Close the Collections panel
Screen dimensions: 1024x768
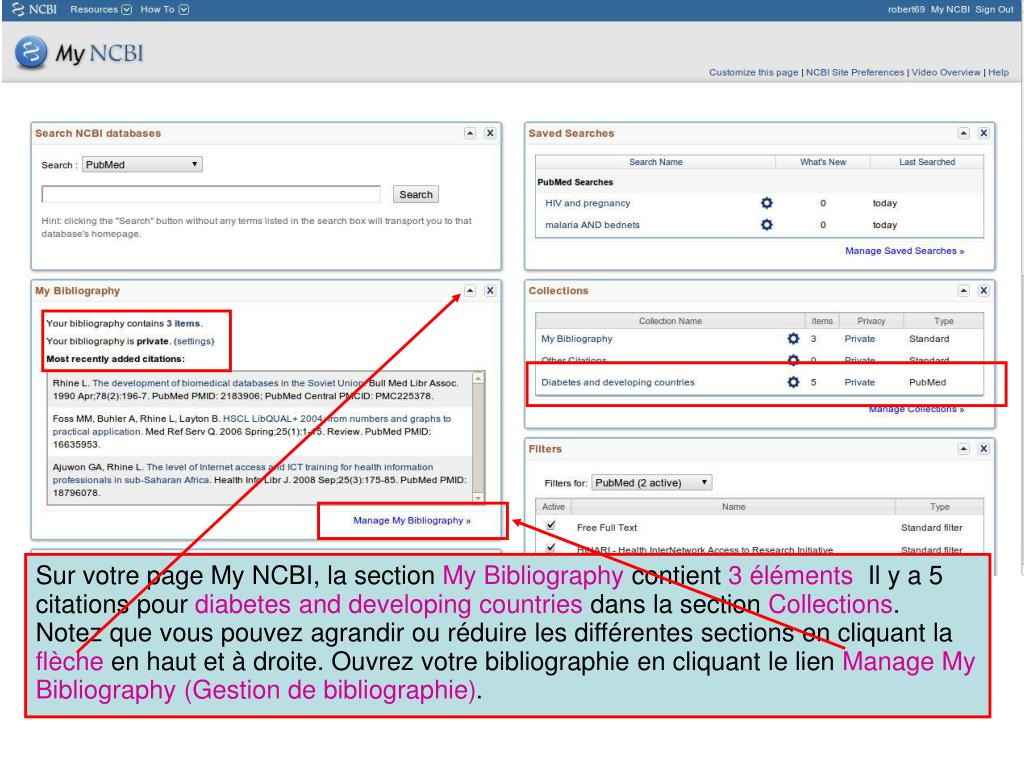coord(984,291)
